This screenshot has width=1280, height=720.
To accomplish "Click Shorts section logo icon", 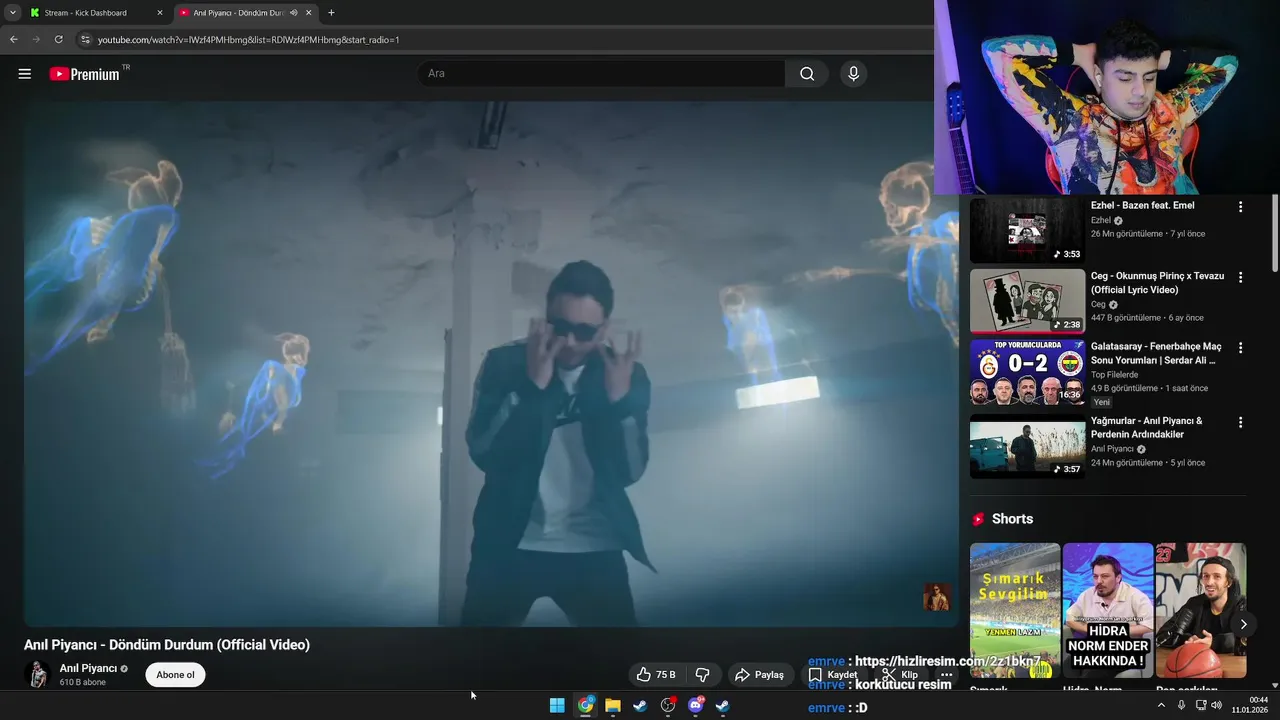I will click(x=978, y=519).
